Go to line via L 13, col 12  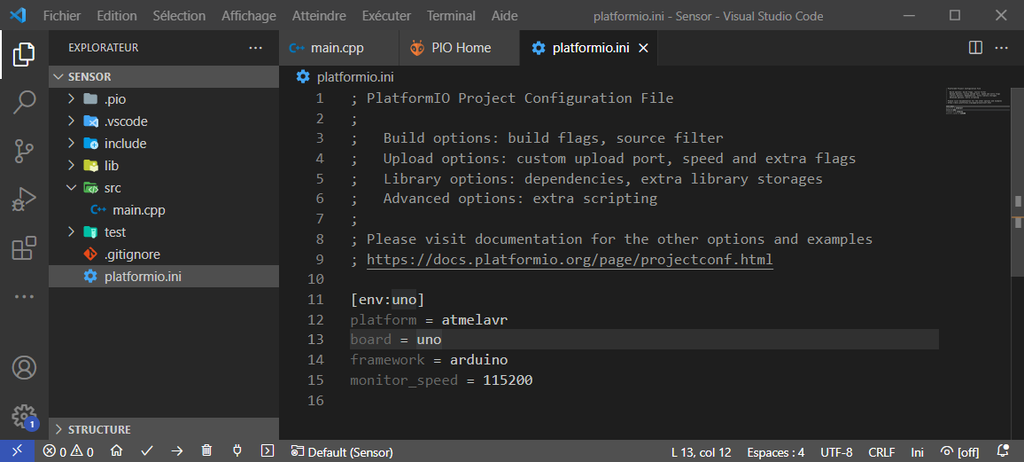coord(701,452)
